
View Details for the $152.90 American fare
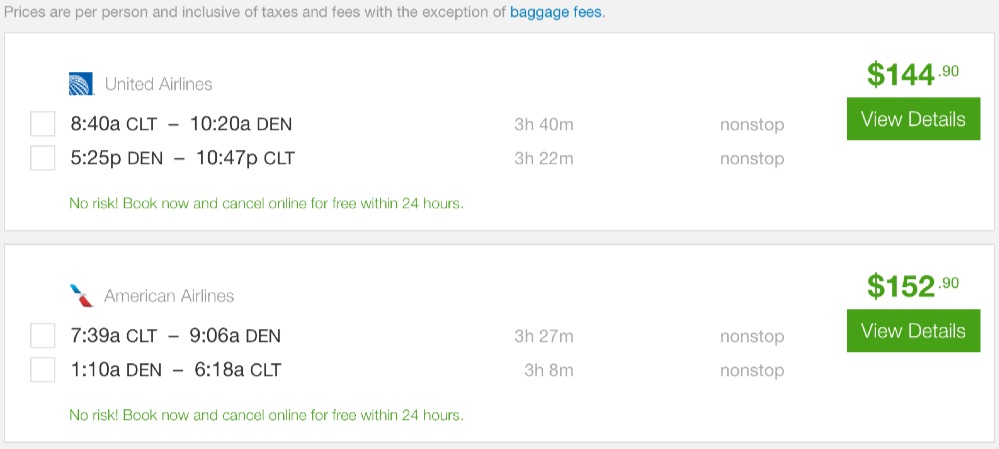pyautogui.click(x=913, y=331)
